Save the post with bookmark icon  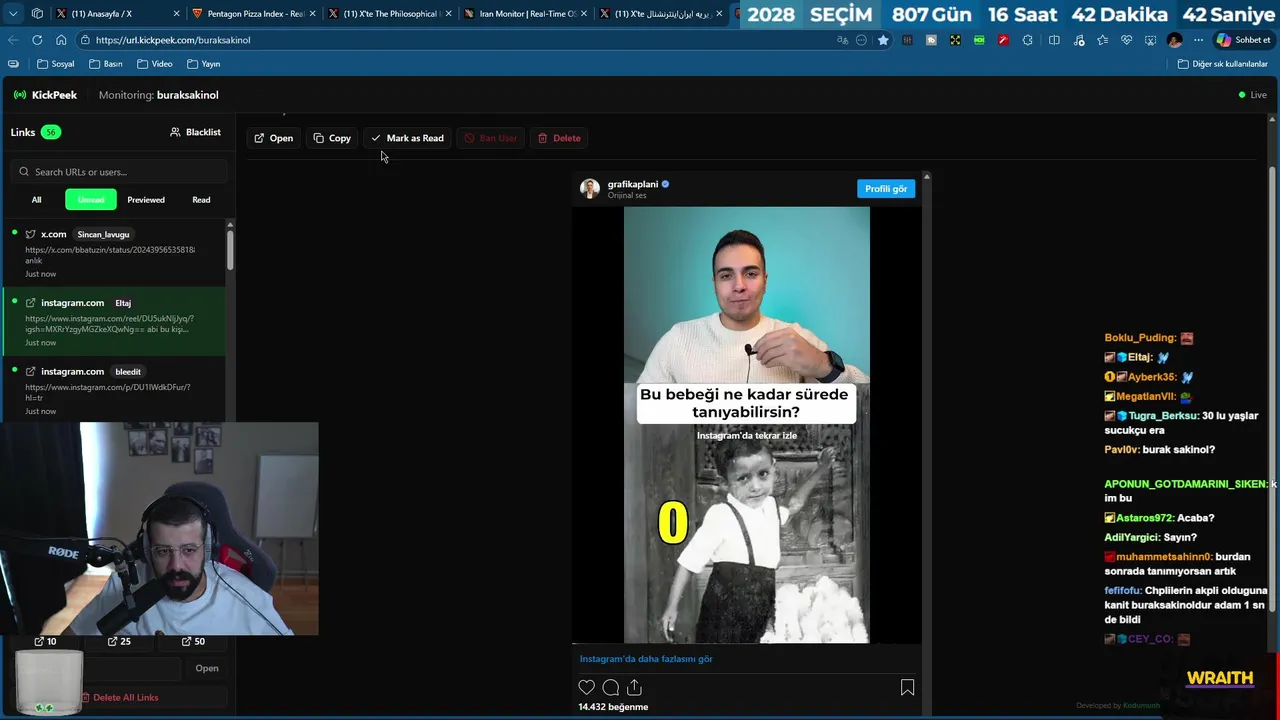click(907, 687)
